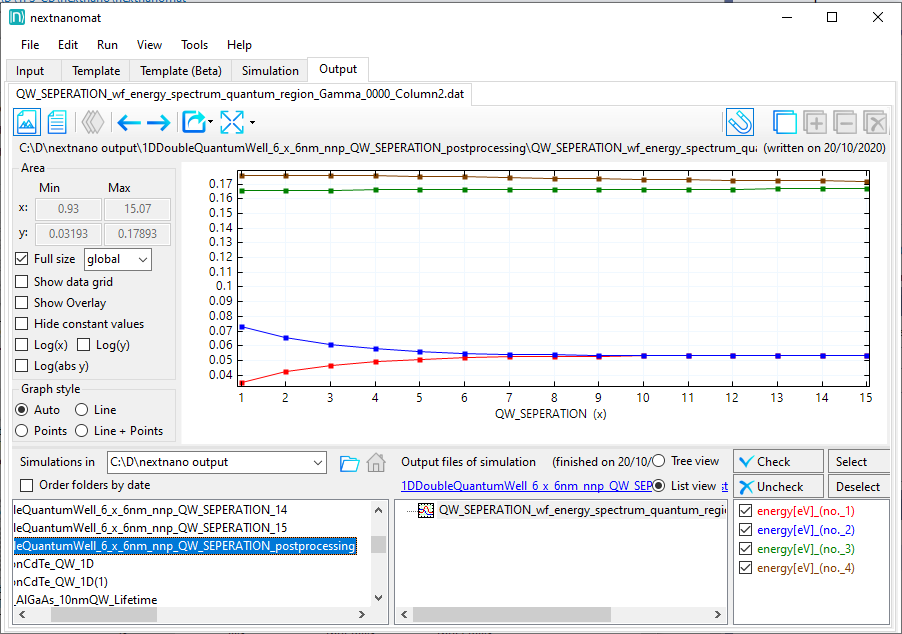Toggle Log(y) checkbox
The image size is (902, 634).
(x=84, y=345)
